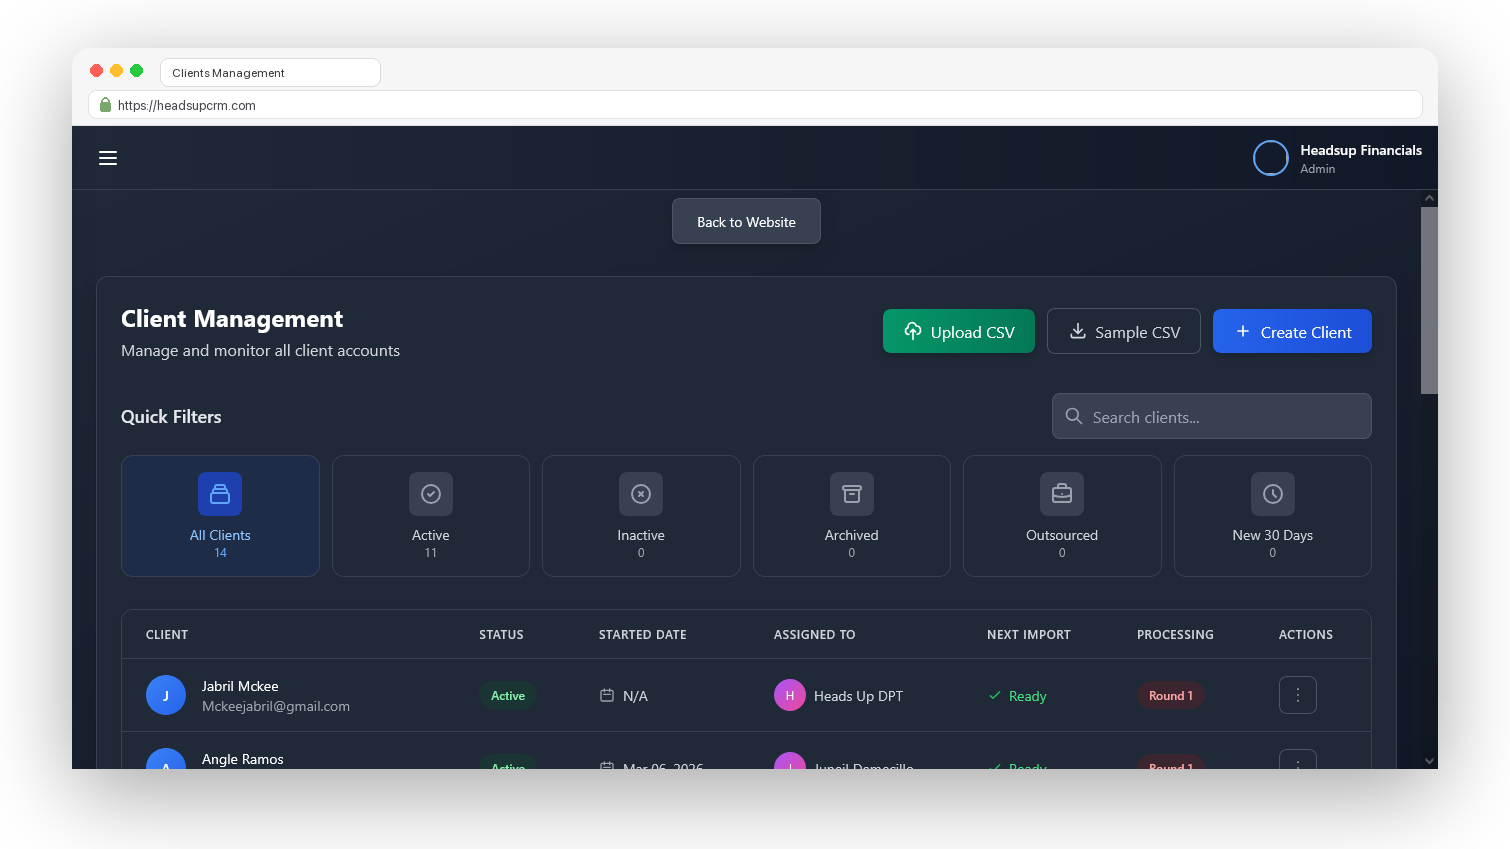
Task: Click the Round 1 badge for Jabril Mckee
Action: tap(1171, 695)
